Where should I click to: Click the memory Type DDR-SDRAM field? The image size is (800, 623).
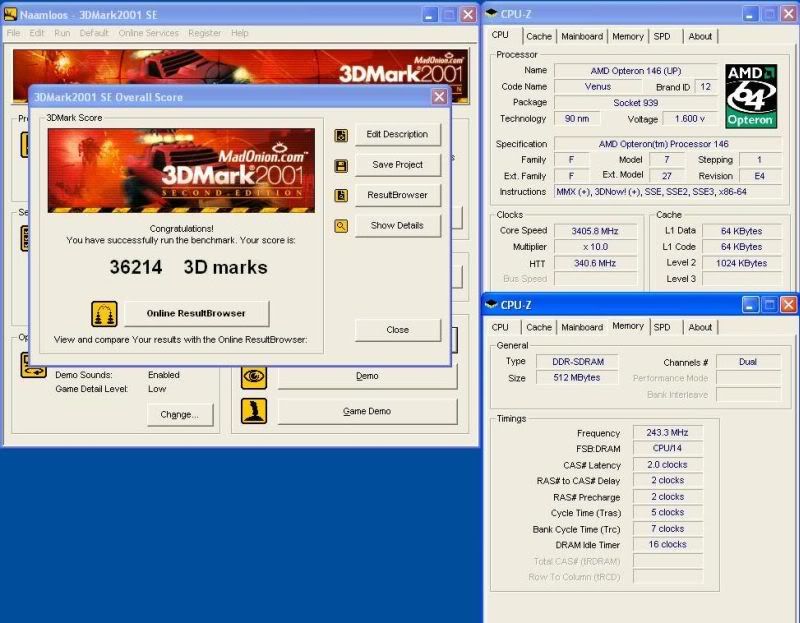click(578, 362)
